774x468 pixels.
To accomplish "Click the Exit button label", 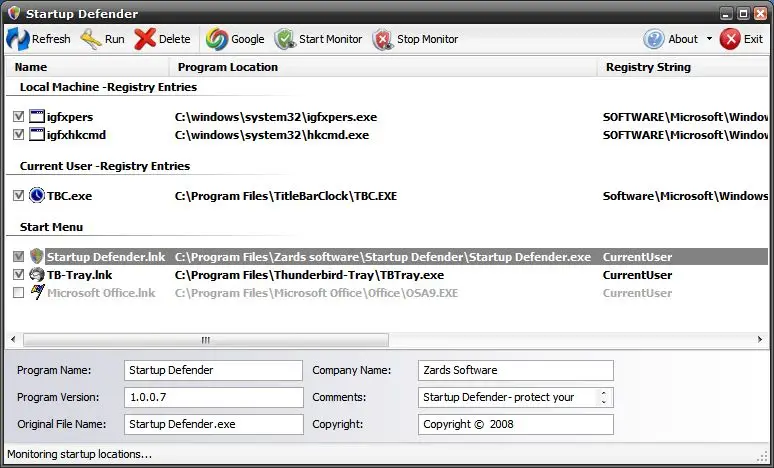I will point(753,39).
